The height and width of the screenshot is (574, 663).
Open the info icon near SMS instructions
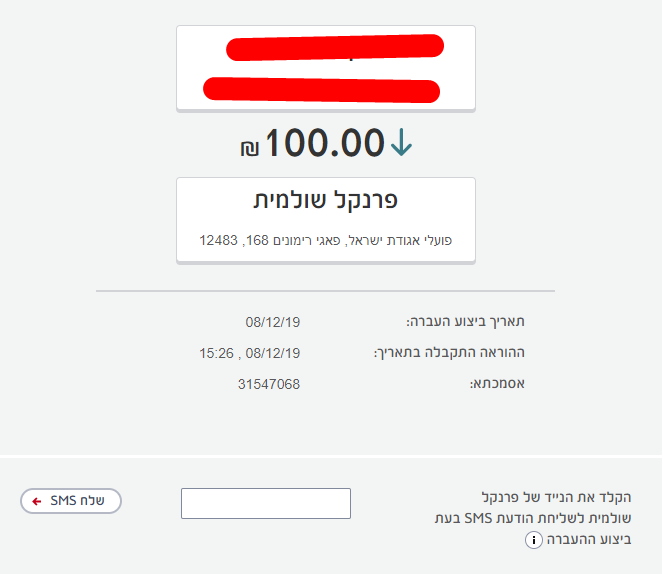[535, 540]
